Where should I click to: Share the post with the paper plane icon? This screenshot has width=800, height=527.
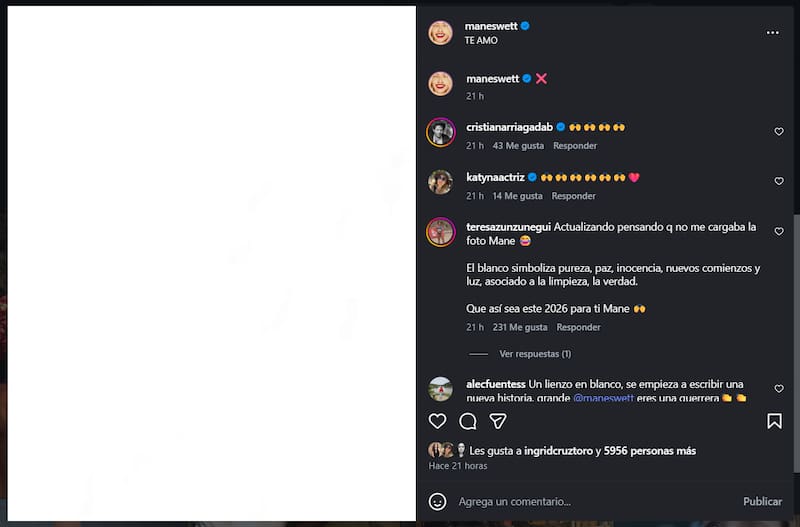tap(498, 421)
